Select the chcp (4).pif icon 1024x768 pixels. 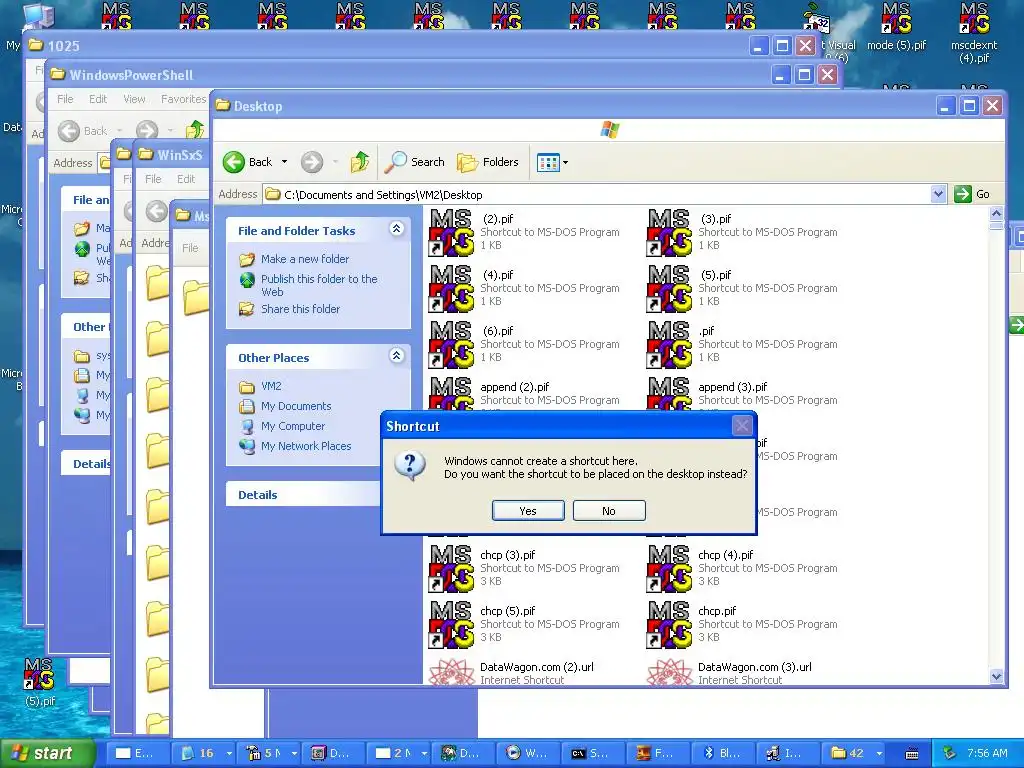tap(669, 569)
